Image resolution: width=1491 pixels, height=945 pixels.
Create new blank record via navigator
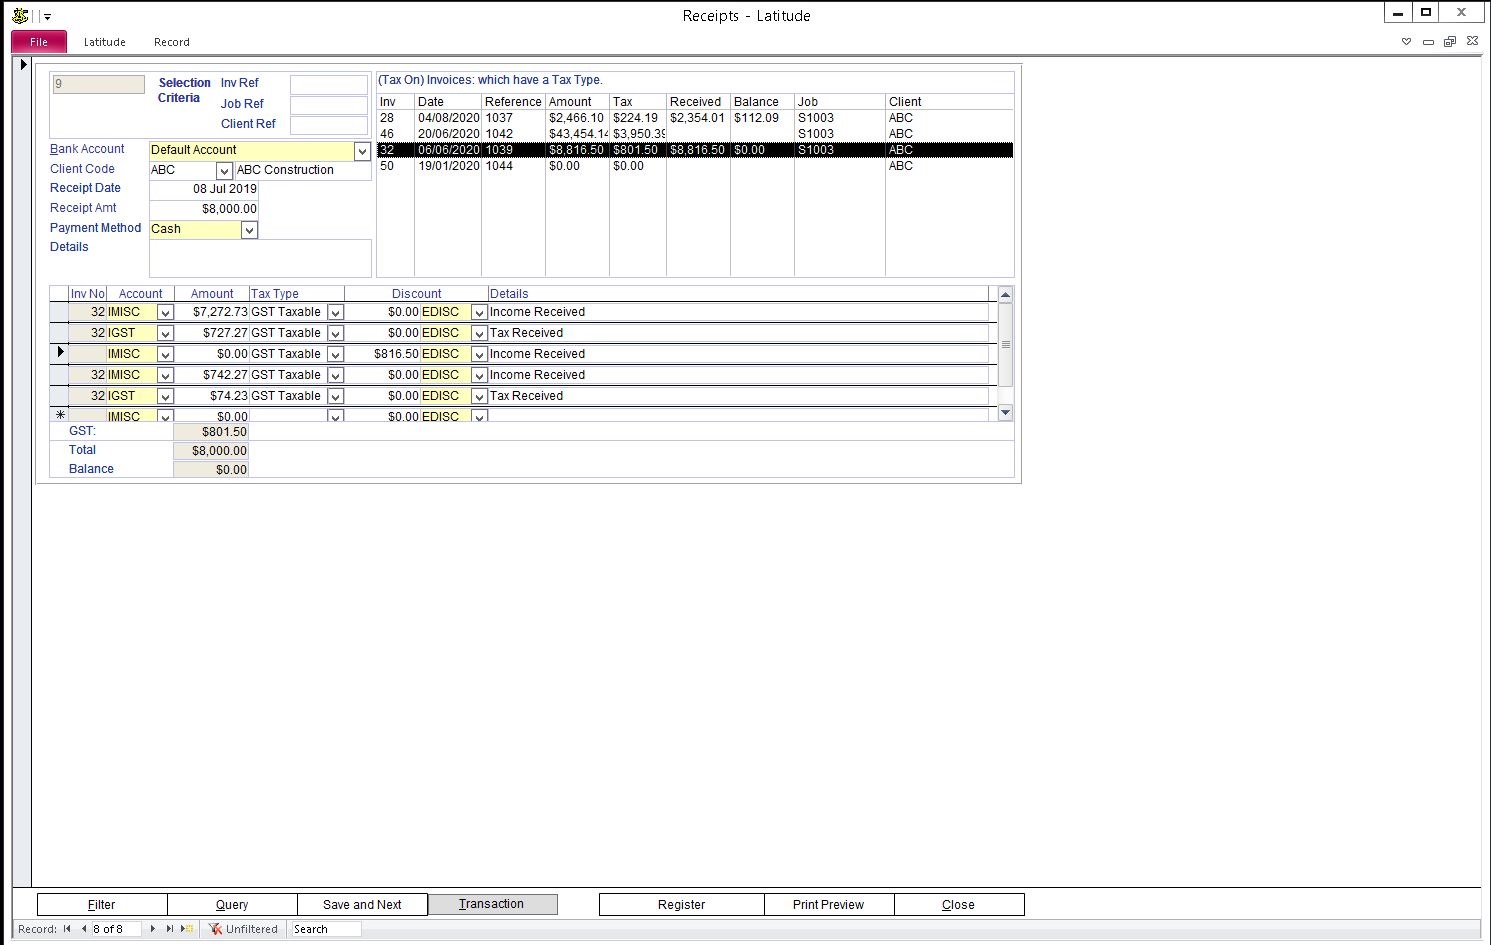(187, 929)
